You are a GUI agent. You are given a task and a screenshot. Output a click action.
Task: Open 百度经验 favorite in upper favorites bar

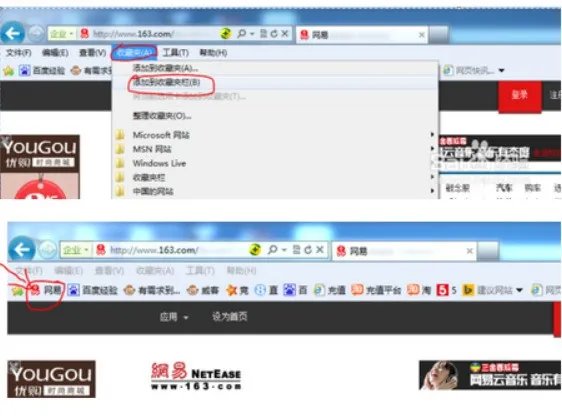tap(42, 70)
